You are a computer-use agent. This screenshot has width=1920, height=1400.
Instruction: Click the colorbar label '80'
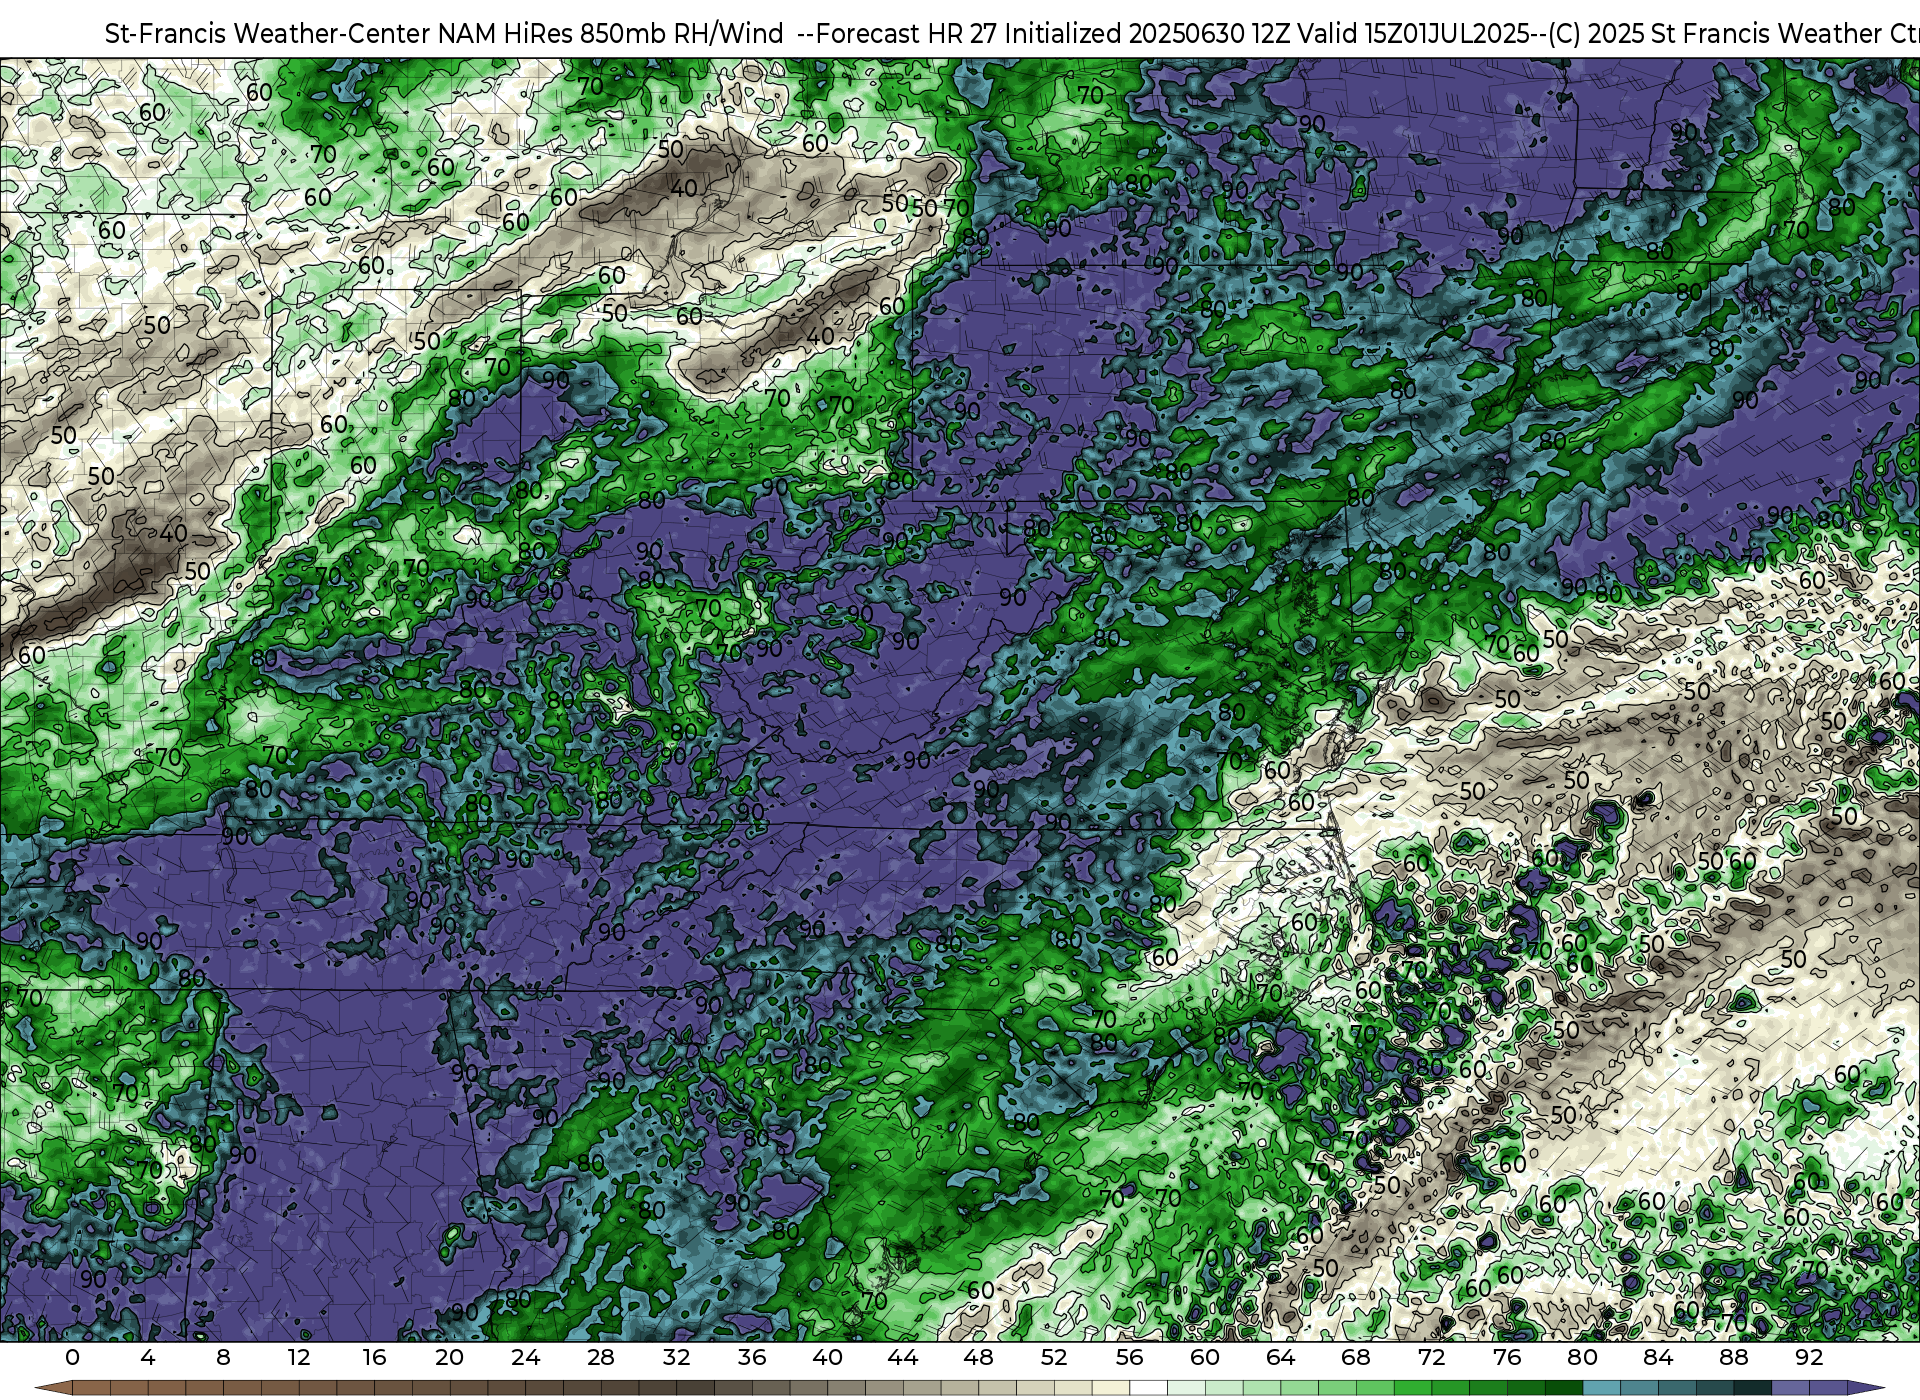pyautogui.click(x=1582, y=1357)
